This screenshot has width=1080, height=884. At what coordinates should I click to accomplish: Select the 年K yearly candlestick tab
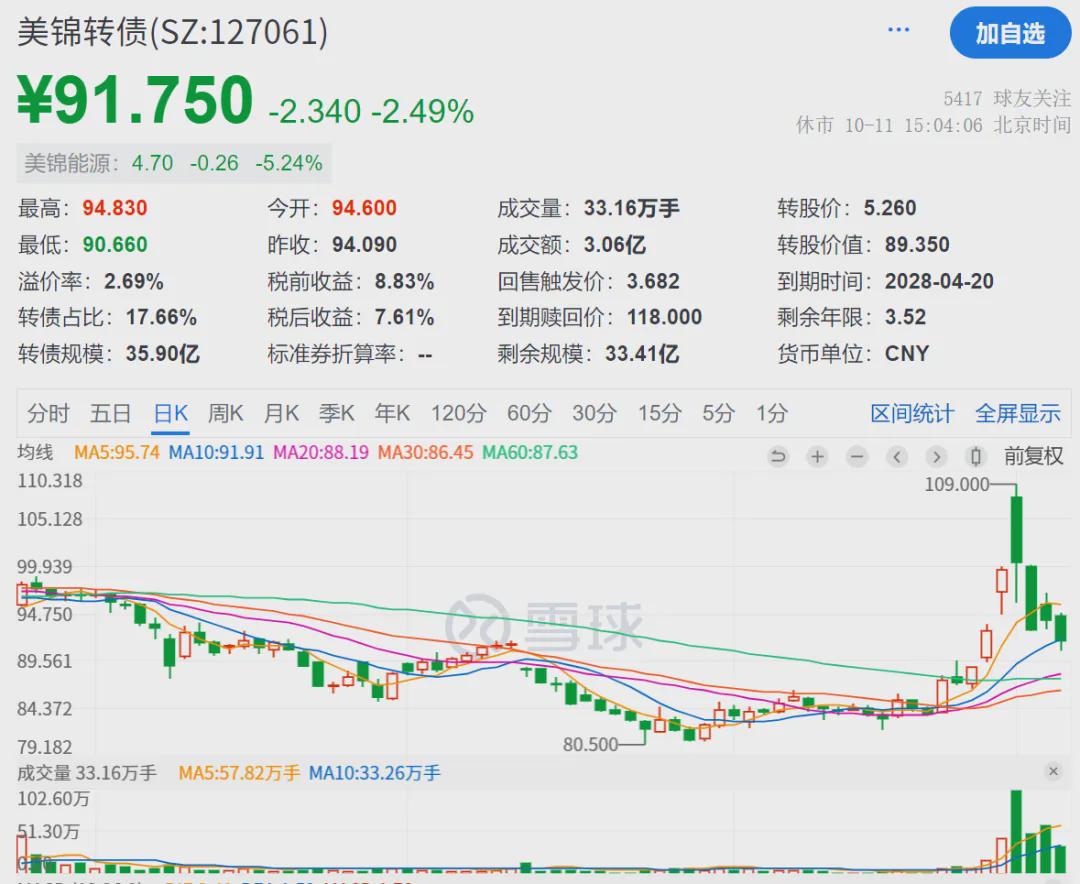click(393, 413)
